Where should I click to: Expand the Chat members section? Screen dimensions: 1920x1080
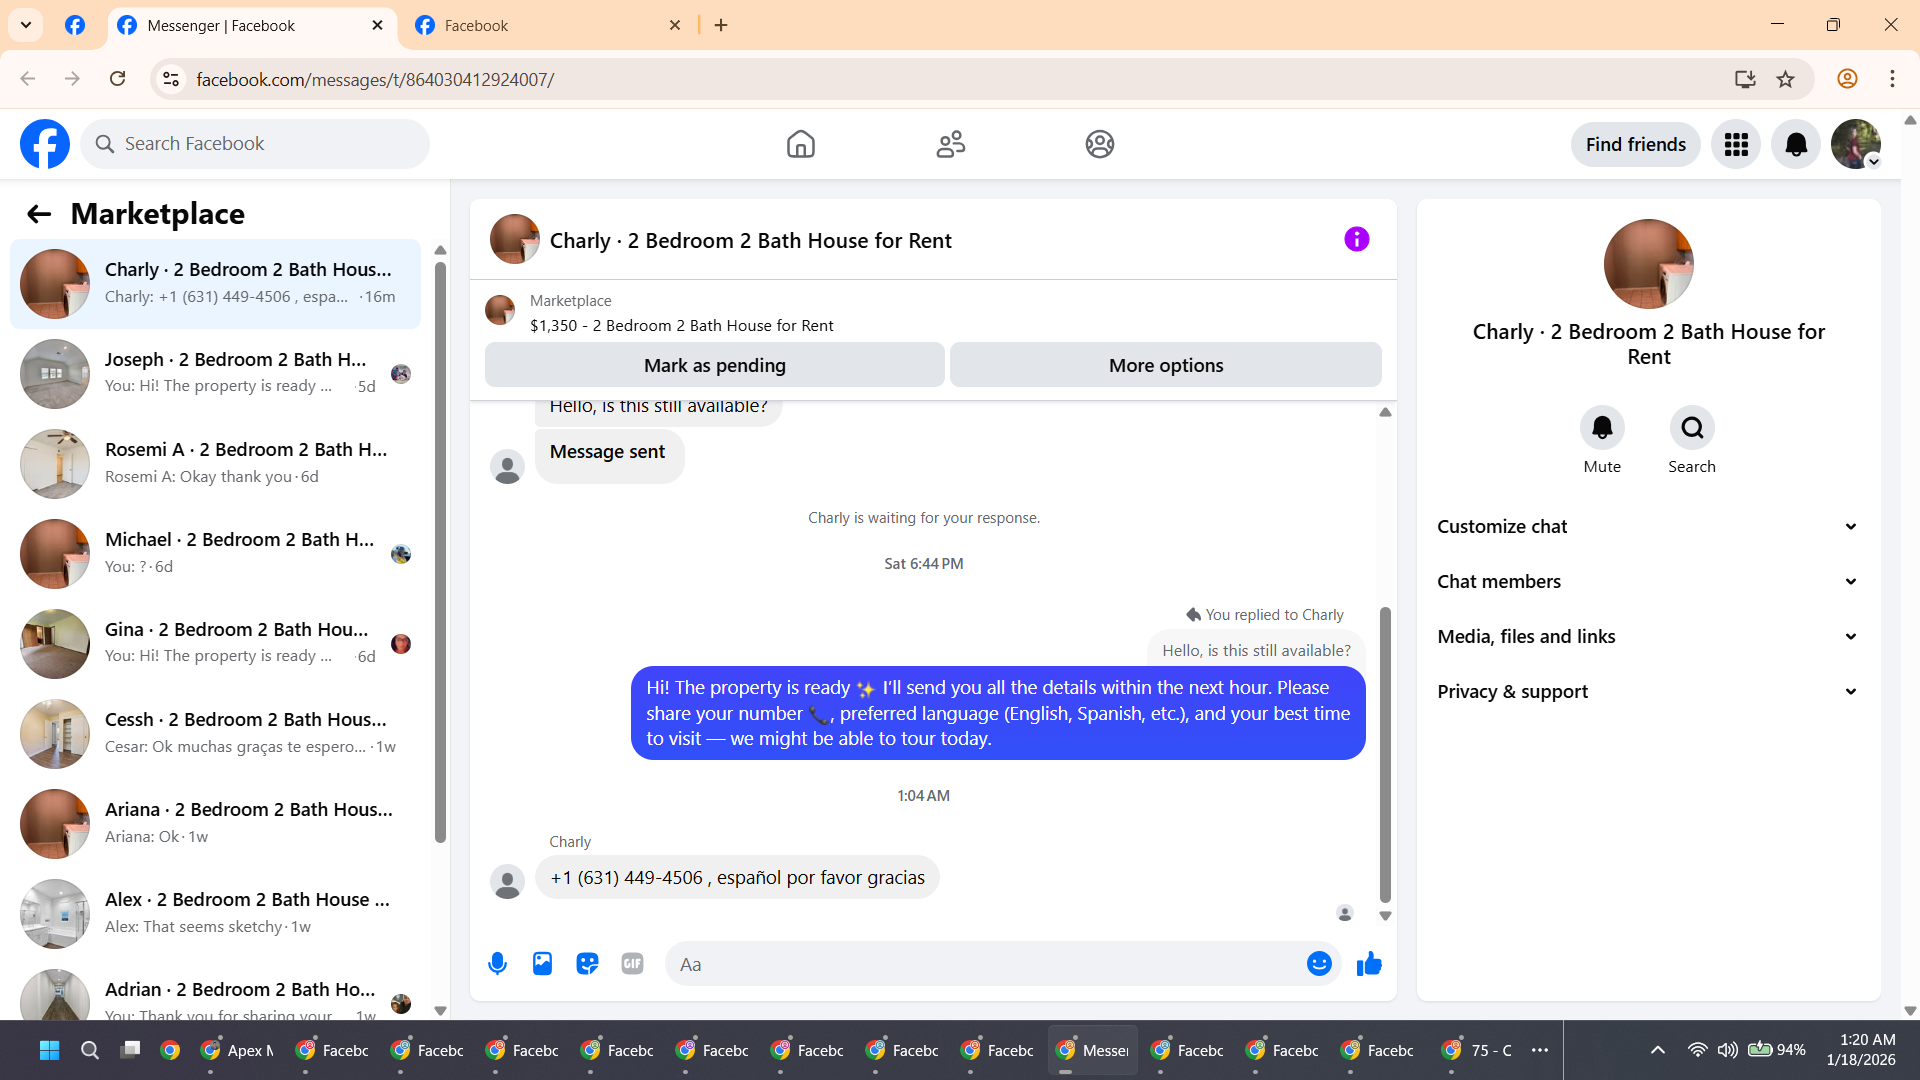pyautogui.click(x=1648, y=582)
